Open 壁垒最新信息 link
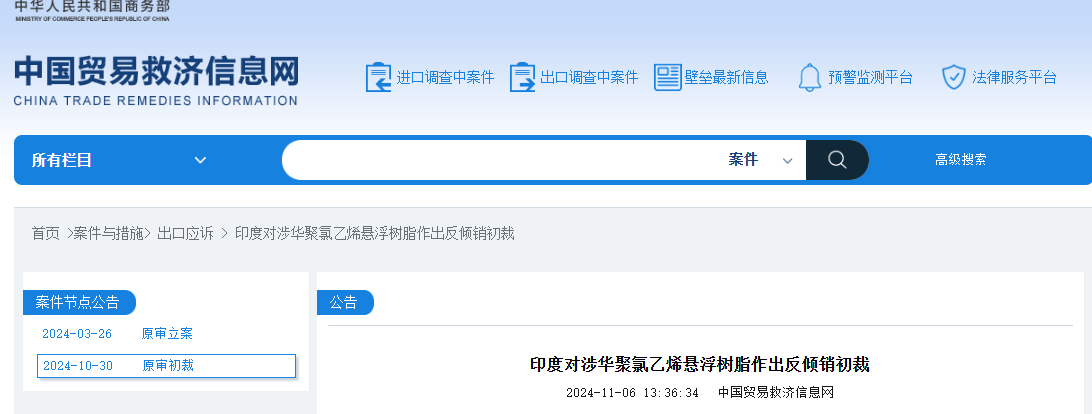Image resolution: width=1092 pixels, height=414 pixels. [x=726, y=77]
